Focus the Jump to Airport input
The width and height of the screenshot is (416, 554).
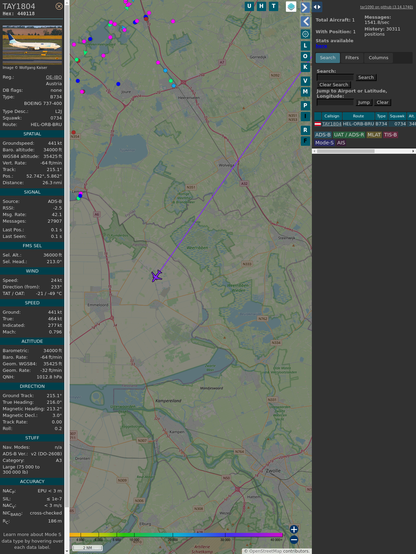point(335,102)
